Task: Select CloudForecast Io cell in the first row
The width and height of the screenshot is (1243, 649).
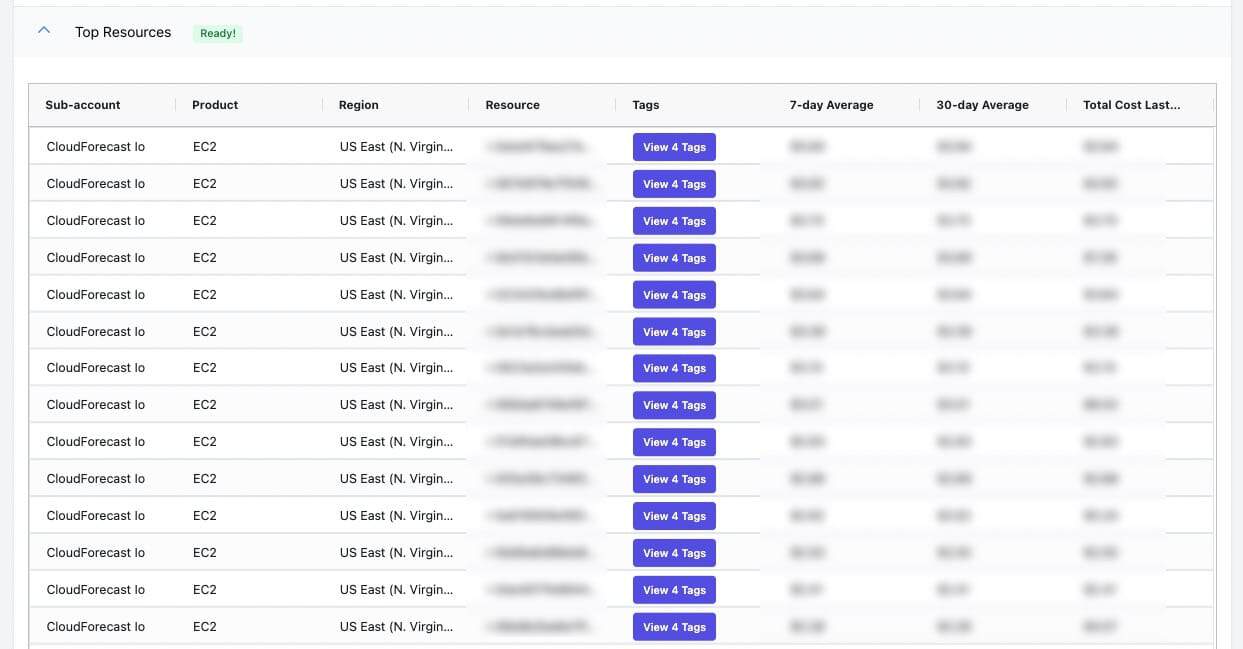Action: (96, 147)
